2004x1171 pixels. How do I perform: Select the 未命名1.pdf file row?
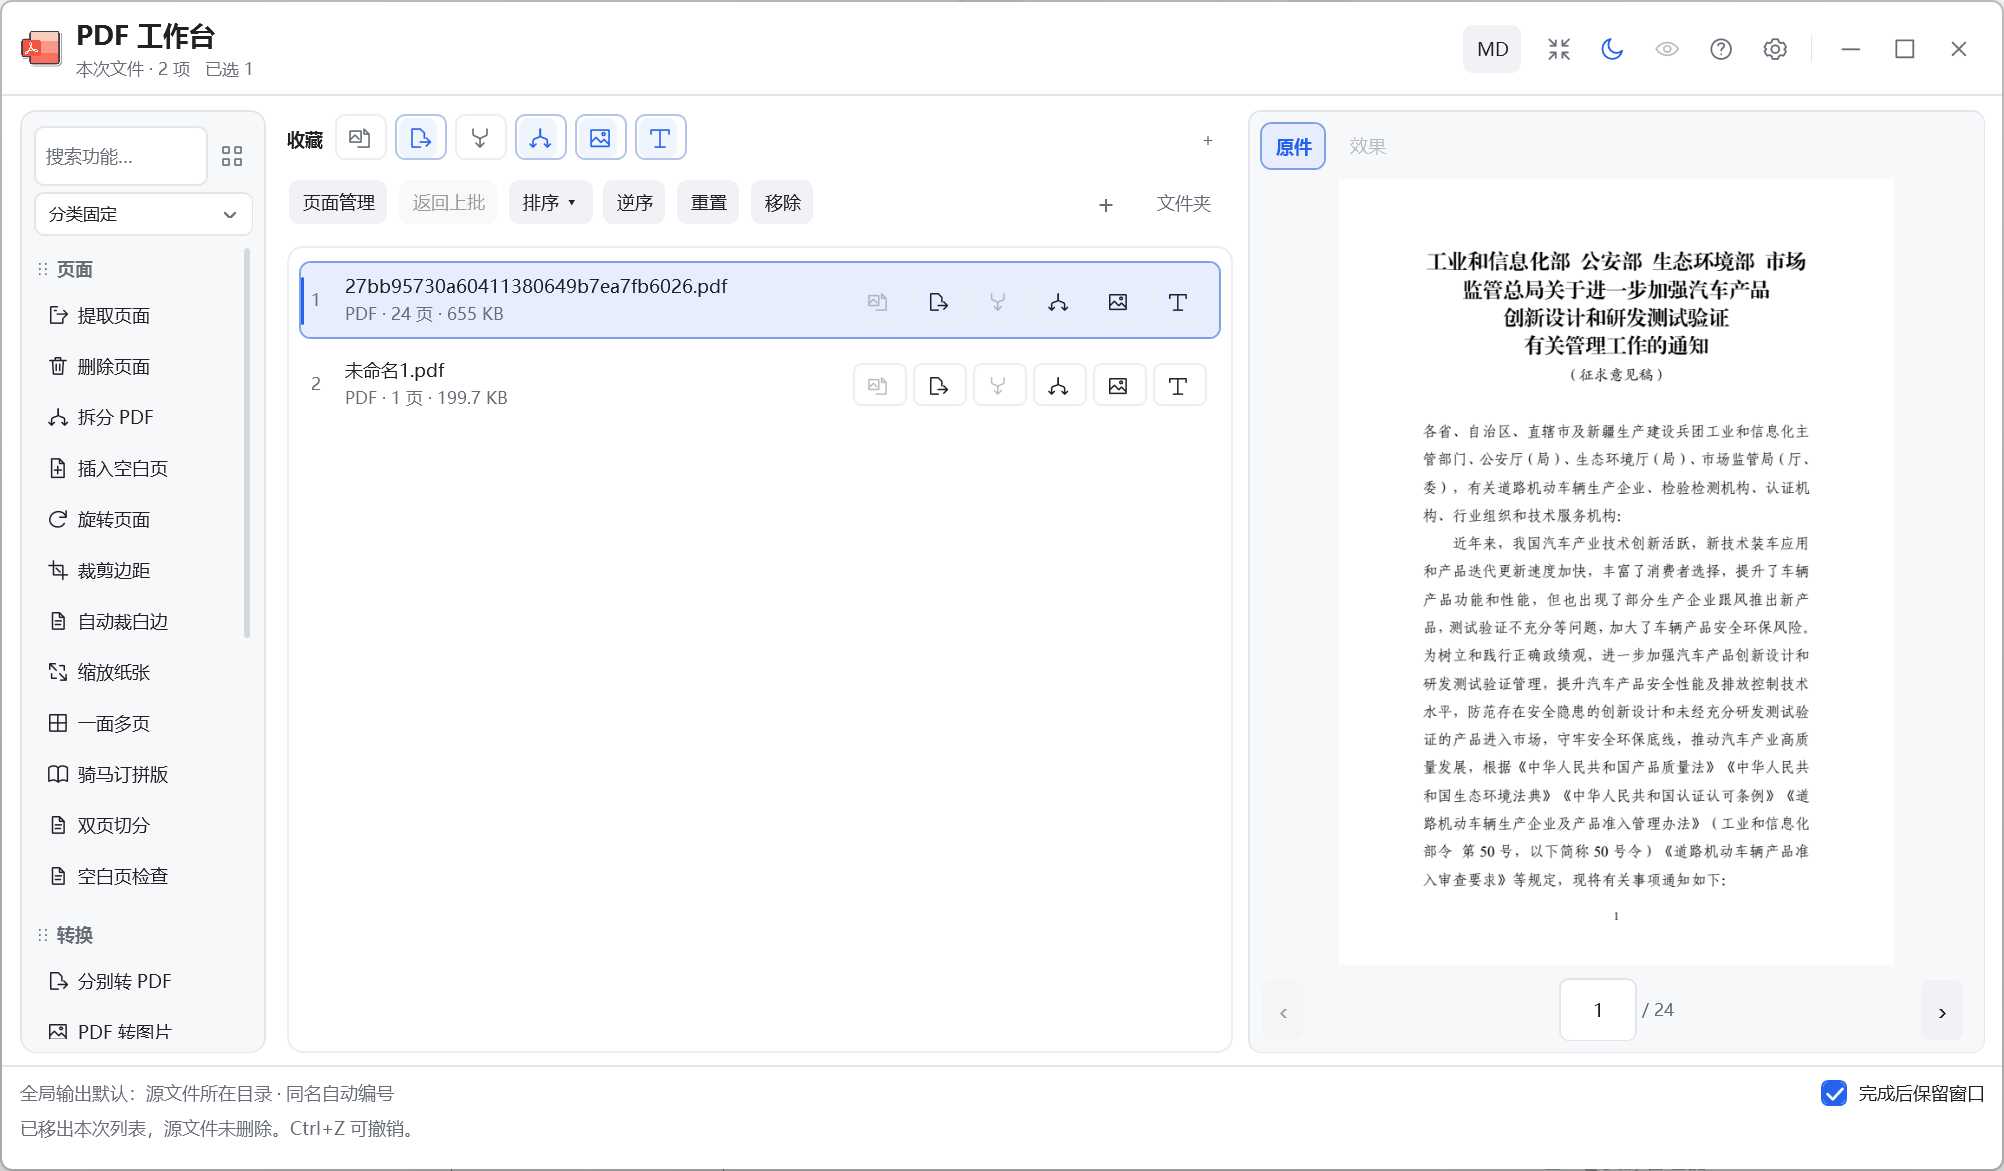760,384
